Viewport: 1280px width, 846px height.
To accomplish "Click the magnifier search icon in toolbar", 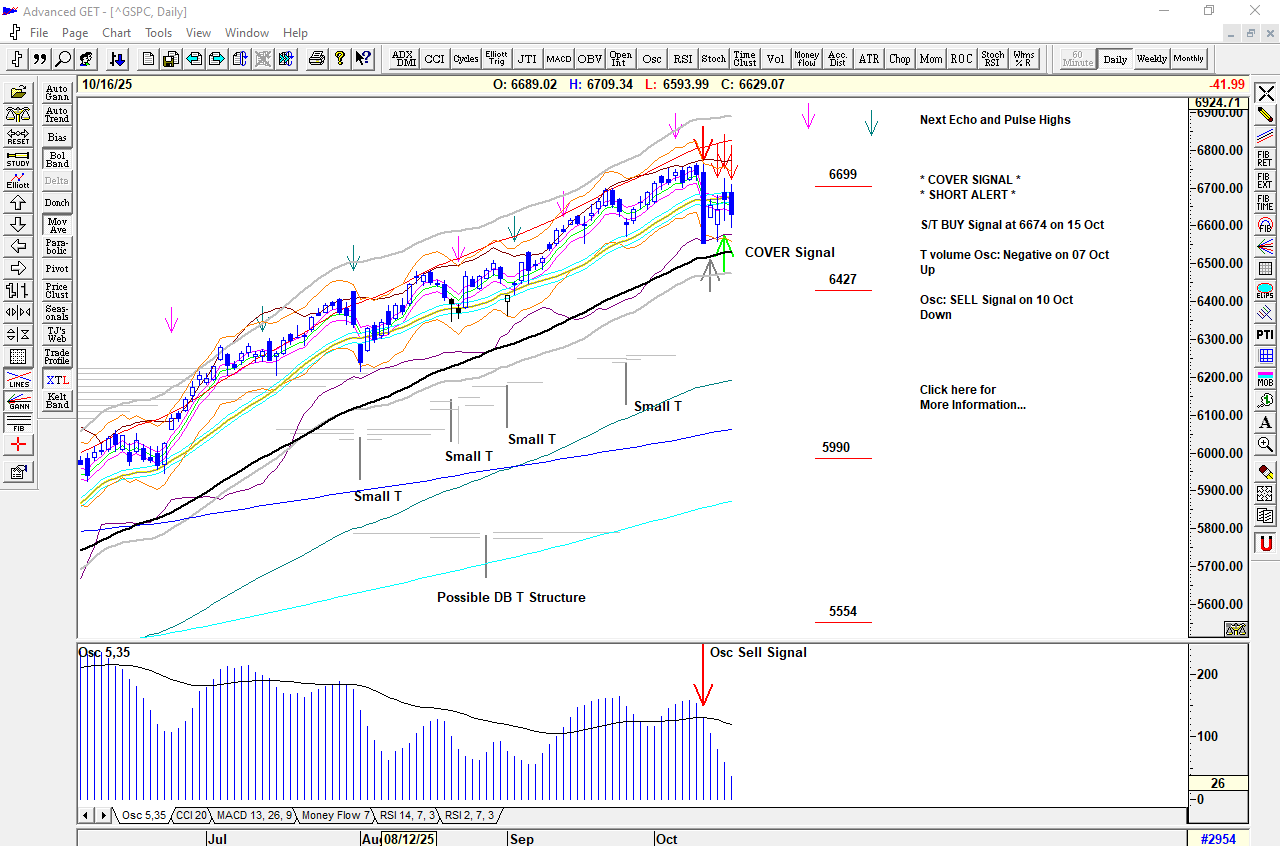I will (x=63, y=59).
